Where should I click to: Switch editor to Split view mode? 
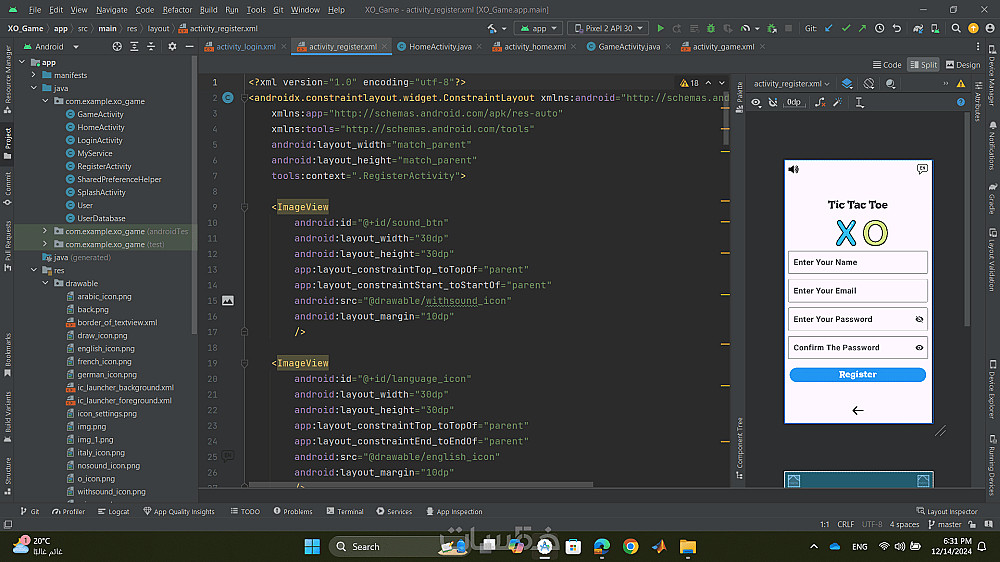[923, 65]
